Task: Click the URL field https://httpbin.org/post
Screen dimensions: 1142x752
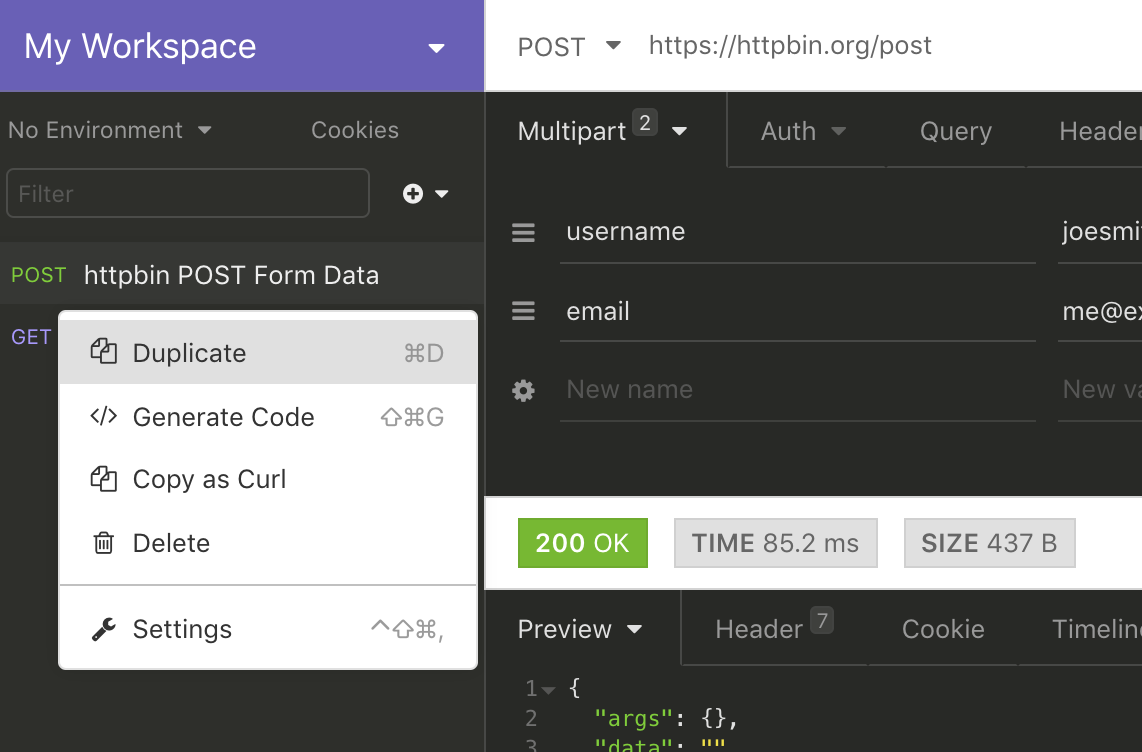Action: tap(790, 45)
